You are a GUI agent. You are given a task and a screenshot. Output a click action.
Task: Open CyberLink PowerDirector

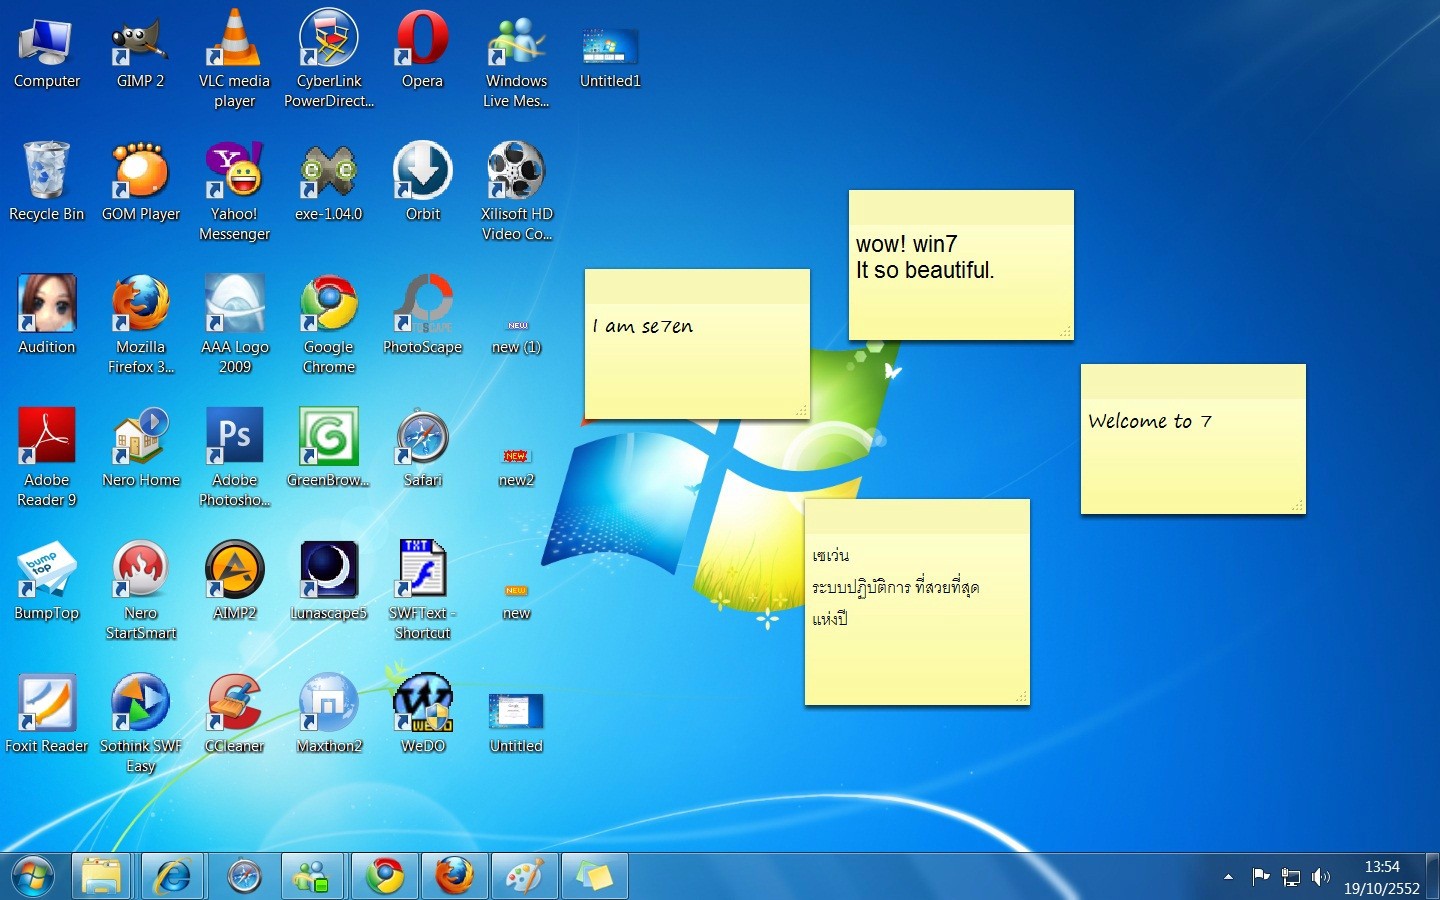(x=328, y=40)
